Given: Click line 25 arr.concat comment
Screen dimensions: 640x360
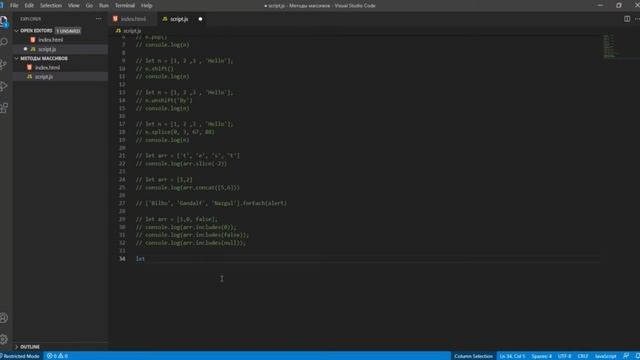Looking at the screenshot, I should tap(188, 188).
